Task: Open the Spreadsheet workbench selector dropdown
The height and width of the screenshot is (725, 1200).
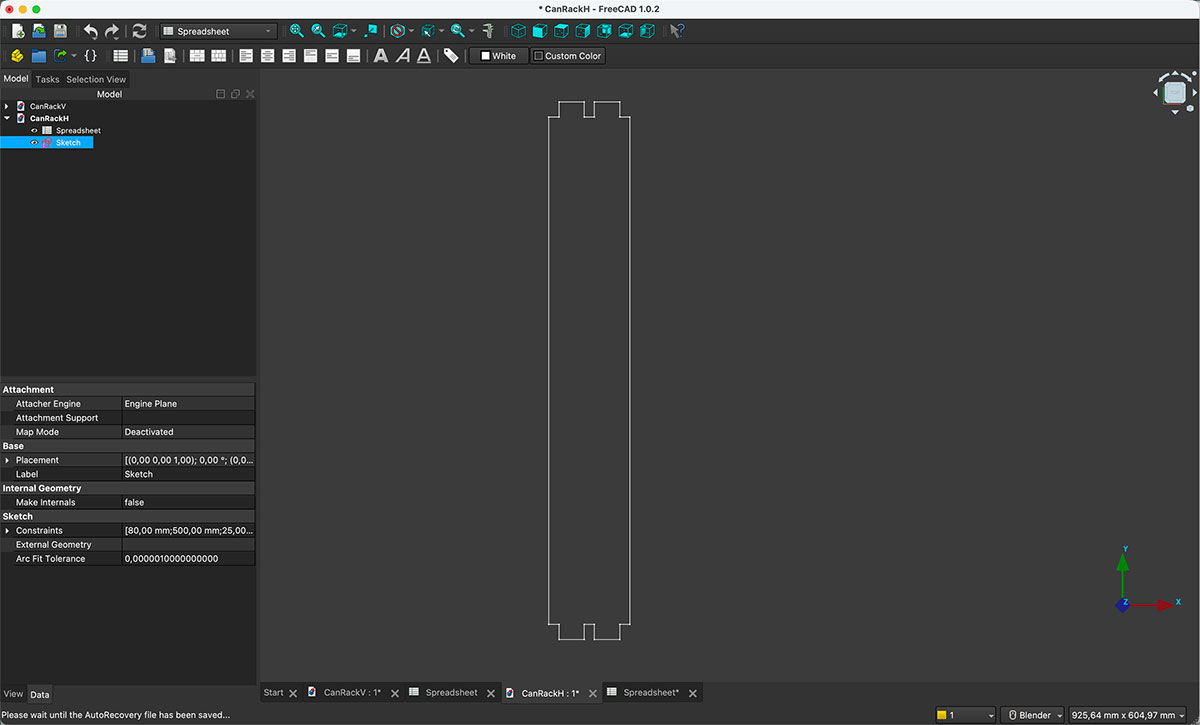Action: click(218, 31)
